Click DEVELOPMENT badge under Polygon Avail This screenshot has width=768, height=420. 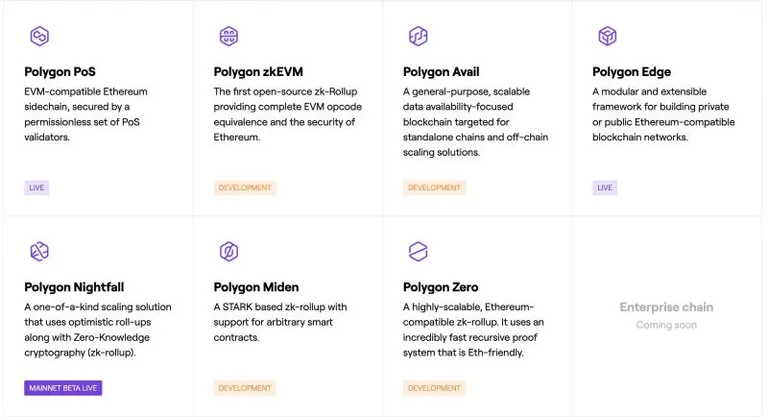(434, 188)
